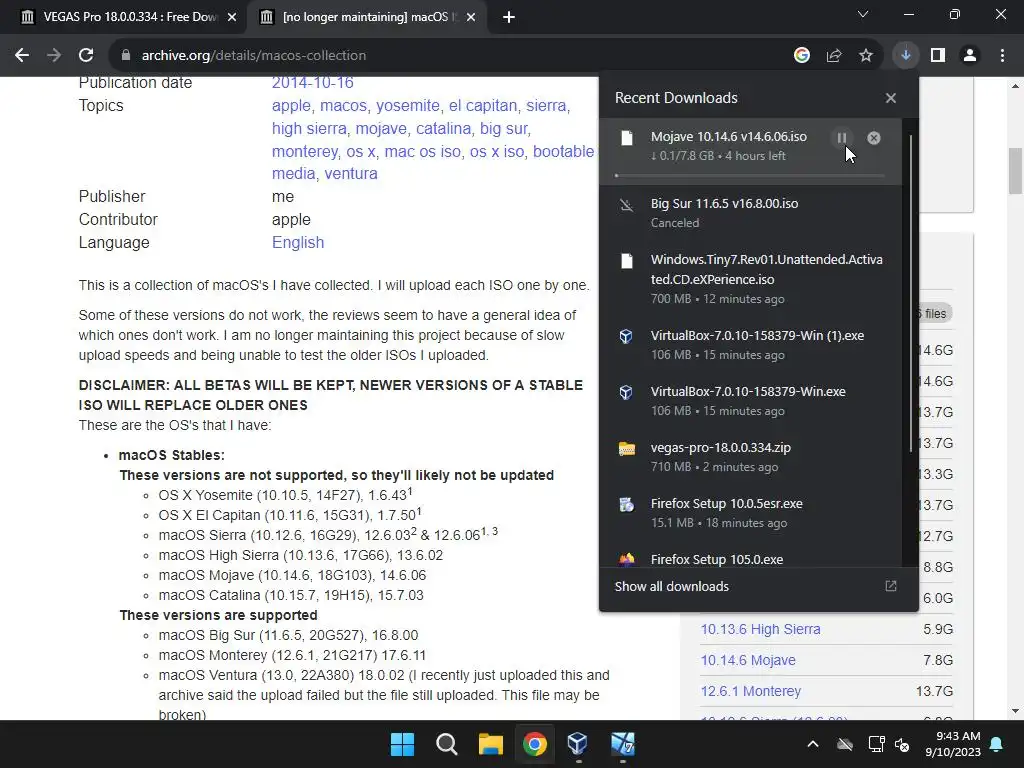Open the notifications bell in taskbar

click(x=997, y=744)
